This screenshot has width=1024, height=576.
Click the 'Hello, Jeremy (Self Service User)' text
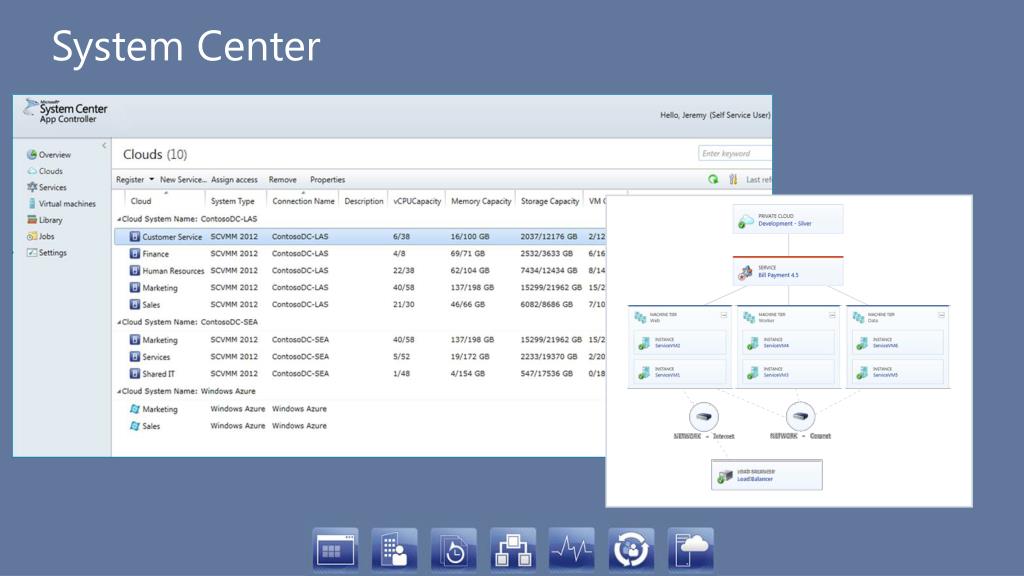[715, 115]
